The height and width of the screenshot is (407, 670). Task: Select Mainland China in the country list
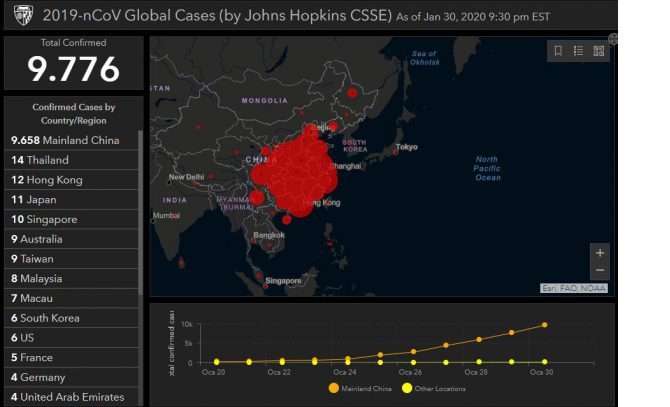(x=65, y=140)
